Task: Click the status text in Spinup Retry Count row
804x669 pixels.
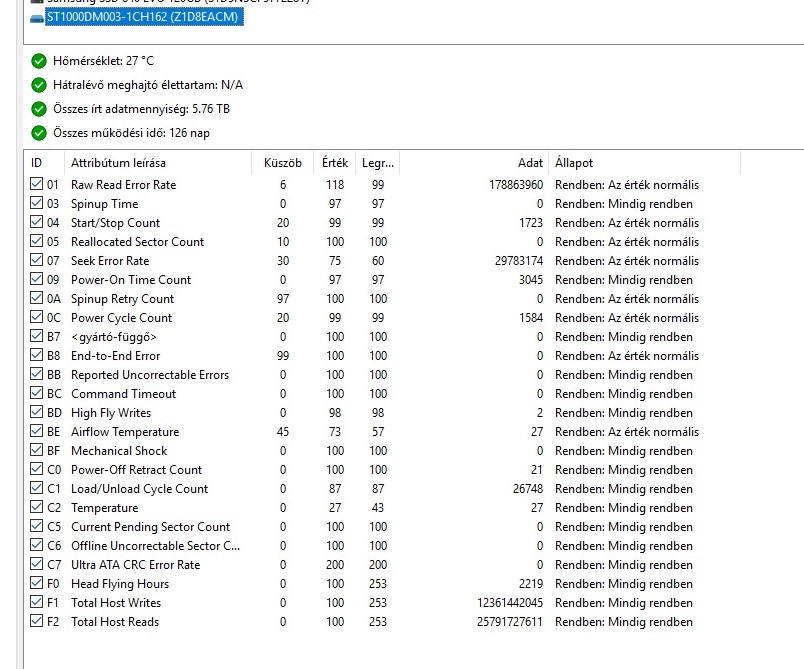Action: [627, 299]
